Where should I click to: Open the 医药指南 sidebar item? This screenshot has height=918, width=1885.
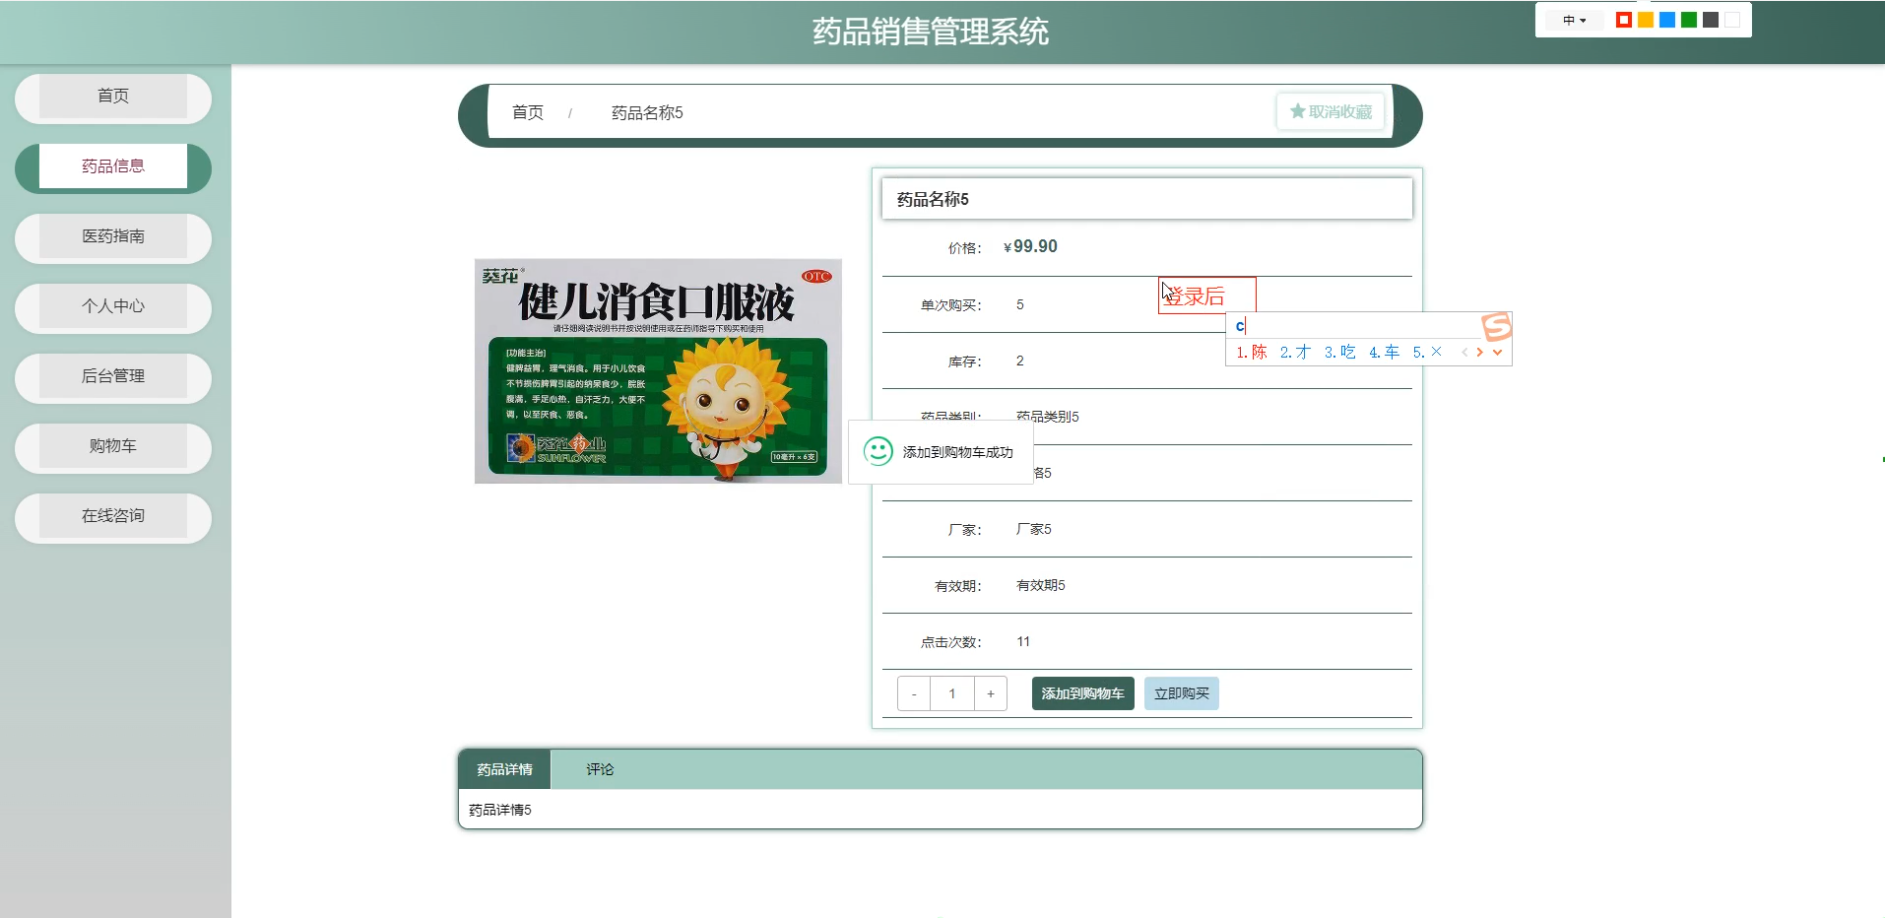113,237
